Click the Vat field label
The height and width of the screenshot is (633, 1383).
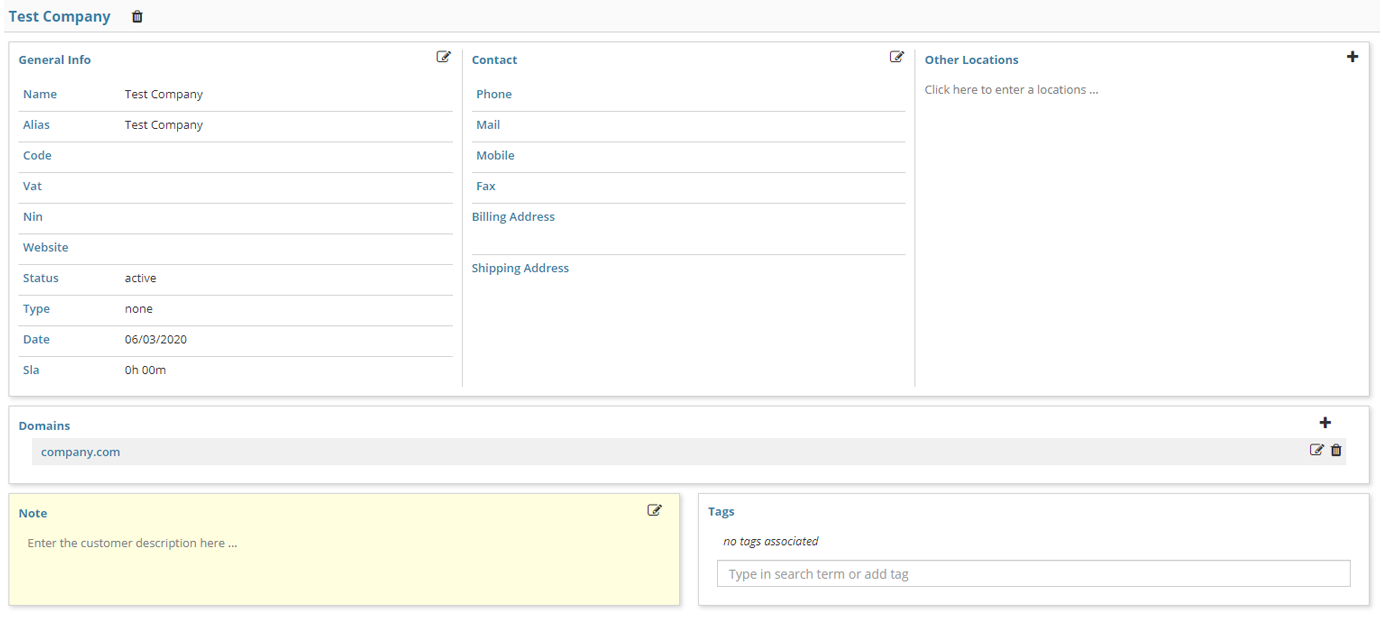click(32, 186)
